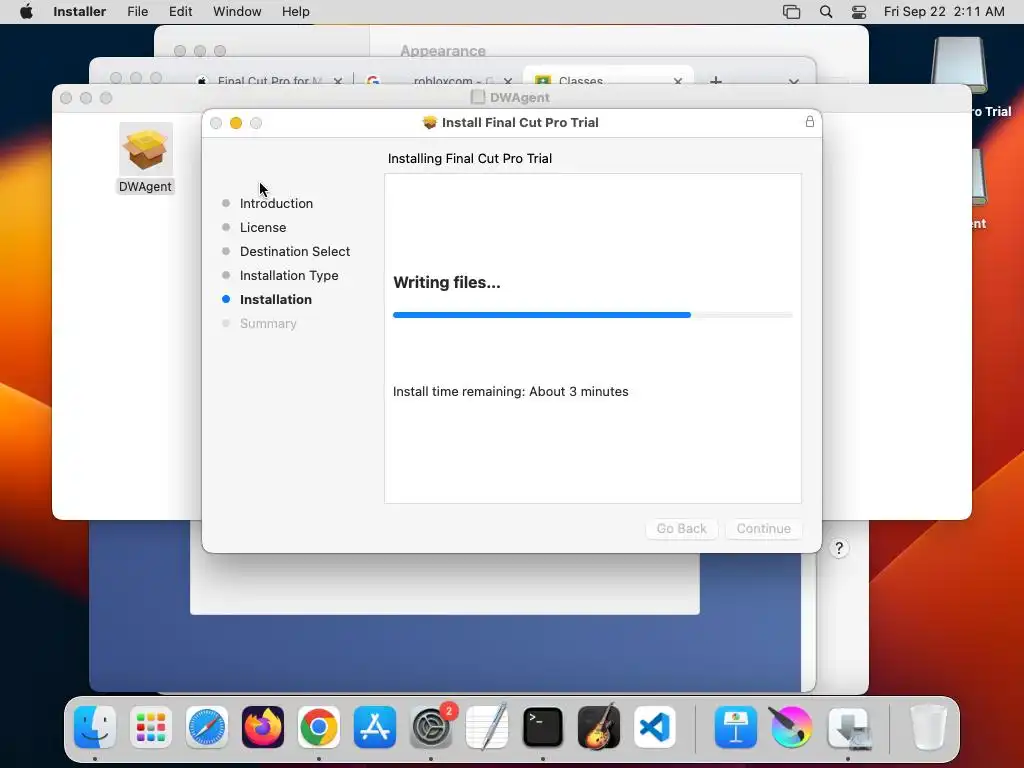Viewport: 1024px width, 768px height.
Task: Open Stage Manager from the menu bar
Action: [x=791, y=12]
